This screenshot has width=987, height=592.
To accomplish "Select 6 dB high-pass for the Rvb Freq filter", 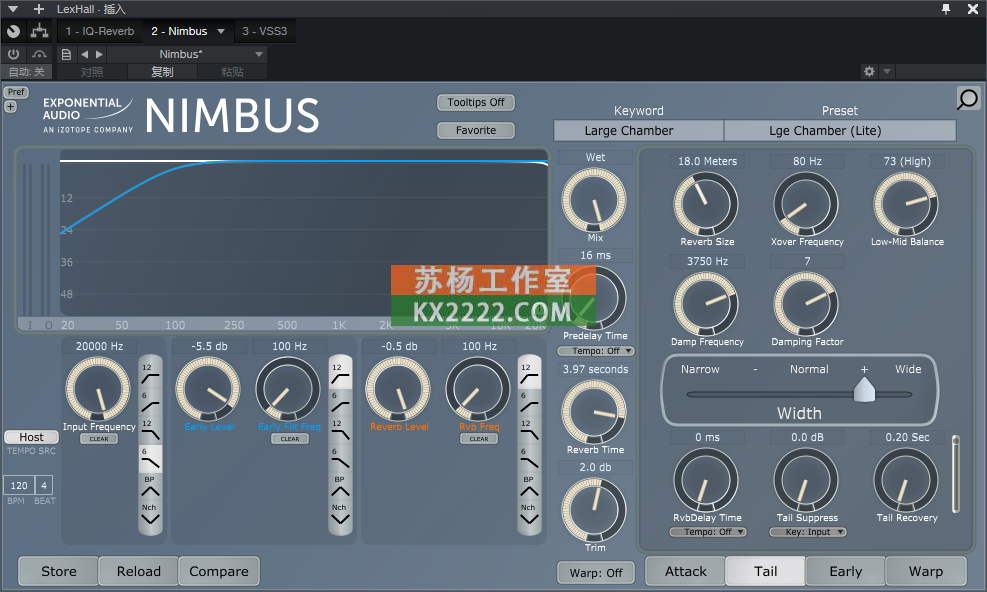I will coord(529,402).
